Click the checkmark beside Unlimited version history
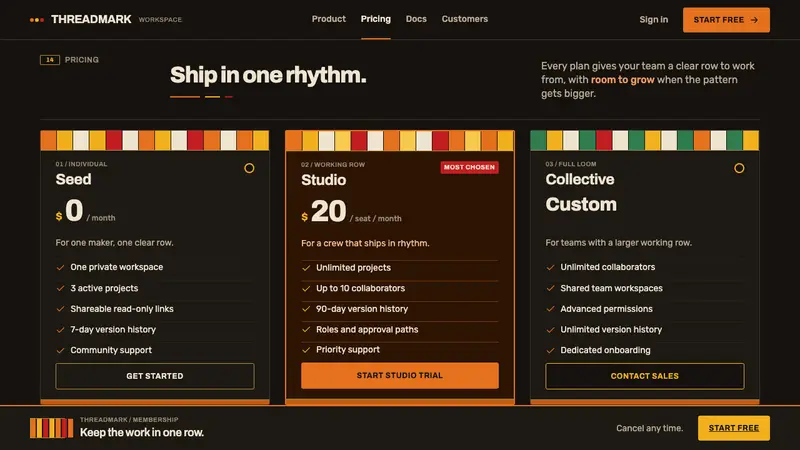Viewport: 800px width, 450px height. [x=551, y=330]
